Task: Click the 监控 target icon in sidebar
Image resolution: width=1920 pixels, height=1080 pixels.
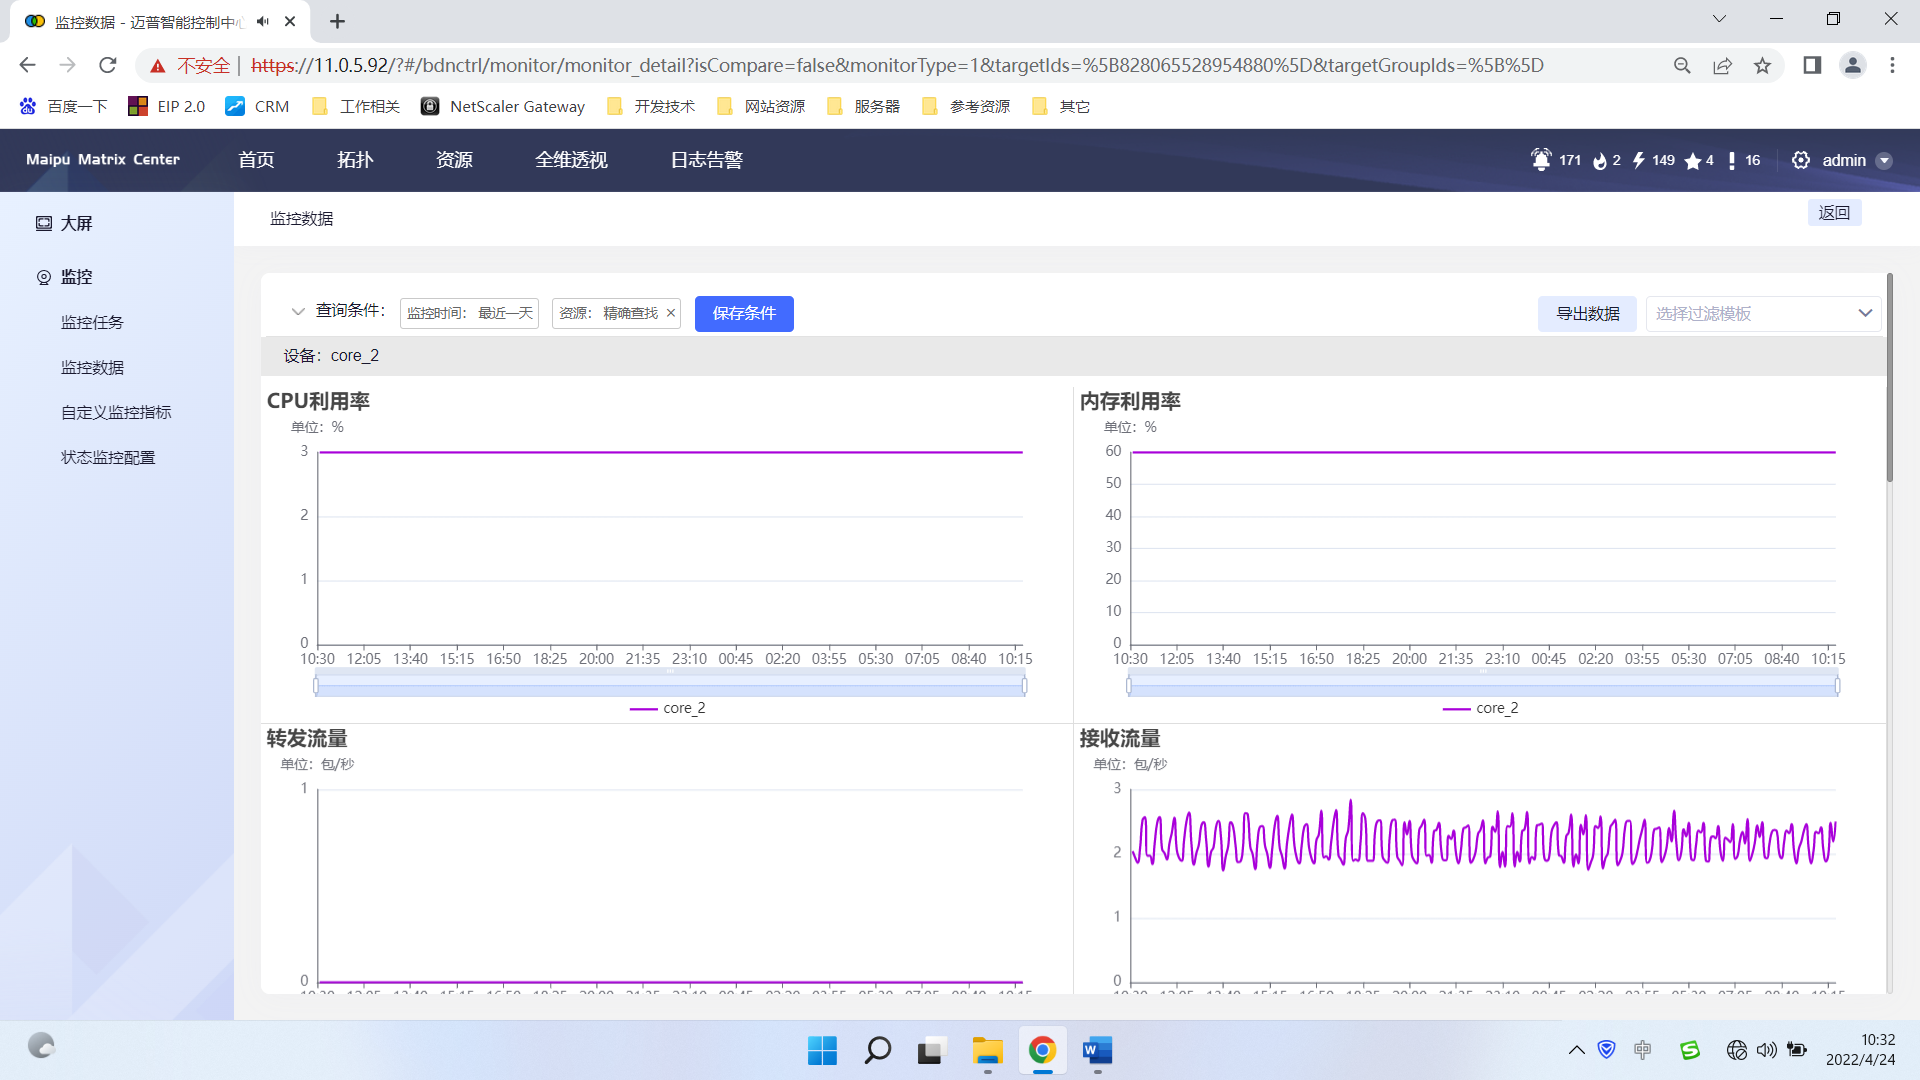Action: [44, 277]
